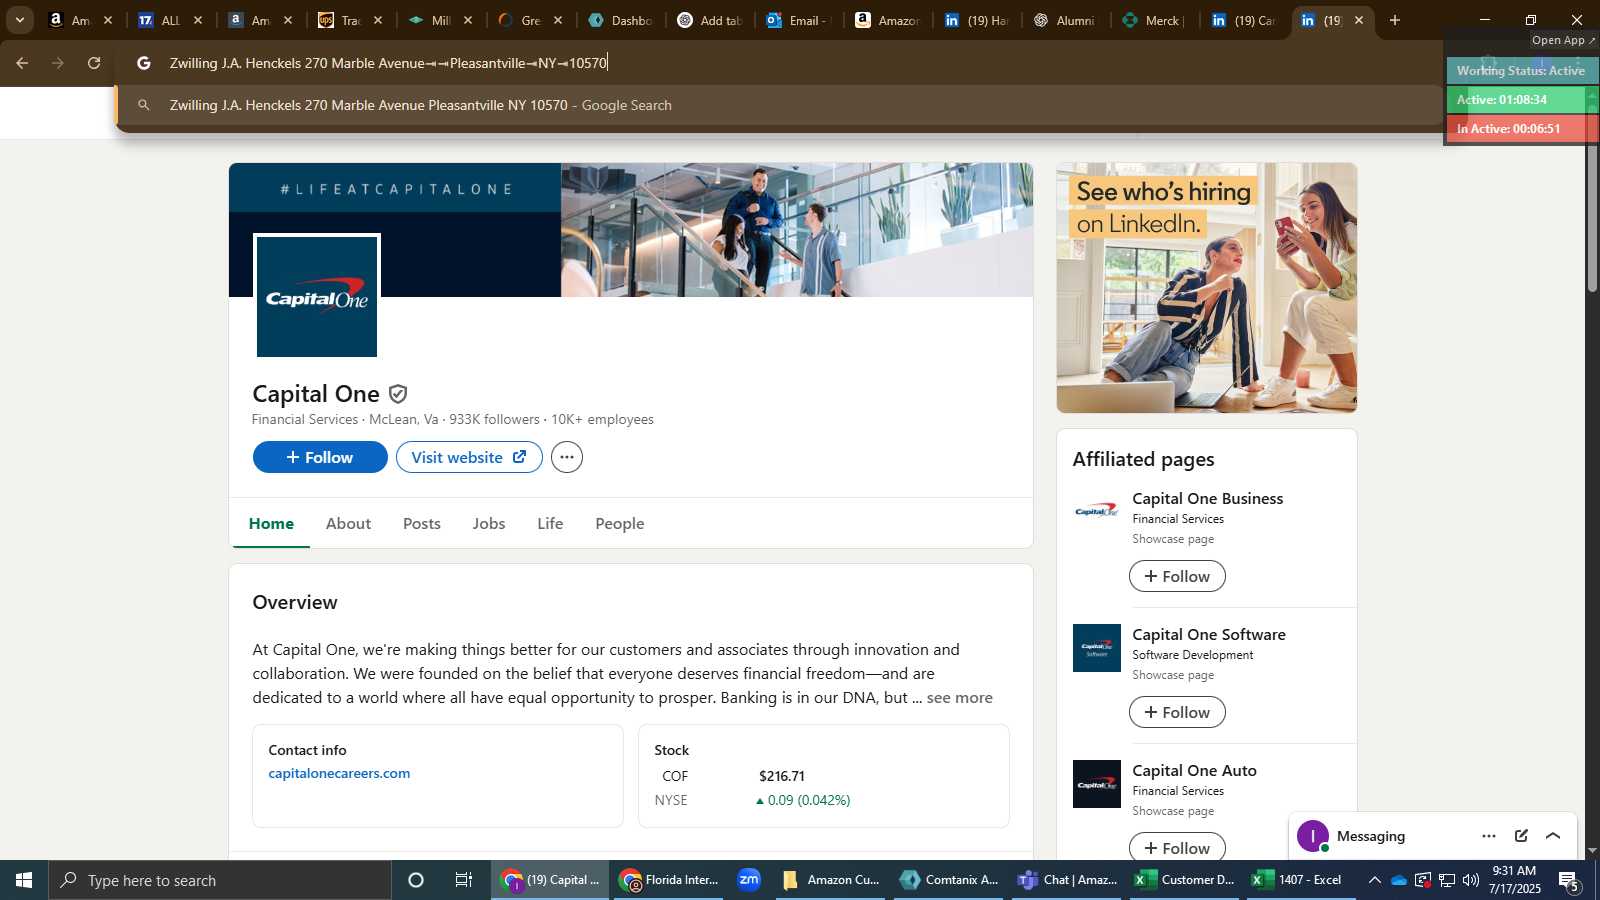Switch to the Life tab
Image resolution: width=1600 pixels, height=900 pixels.
coord(550,523)
